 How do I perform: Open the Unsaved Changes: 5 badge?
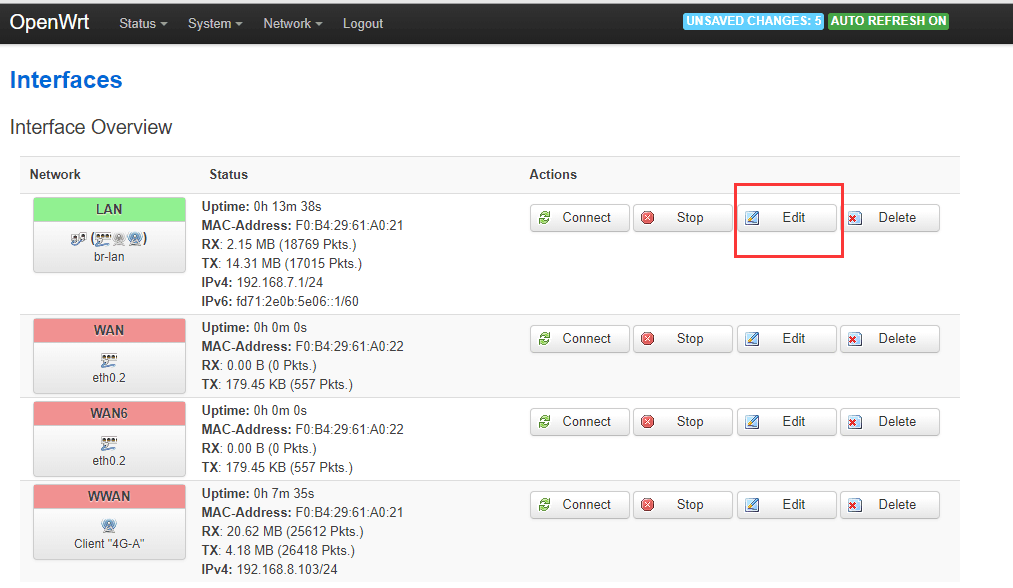(753, 21)
